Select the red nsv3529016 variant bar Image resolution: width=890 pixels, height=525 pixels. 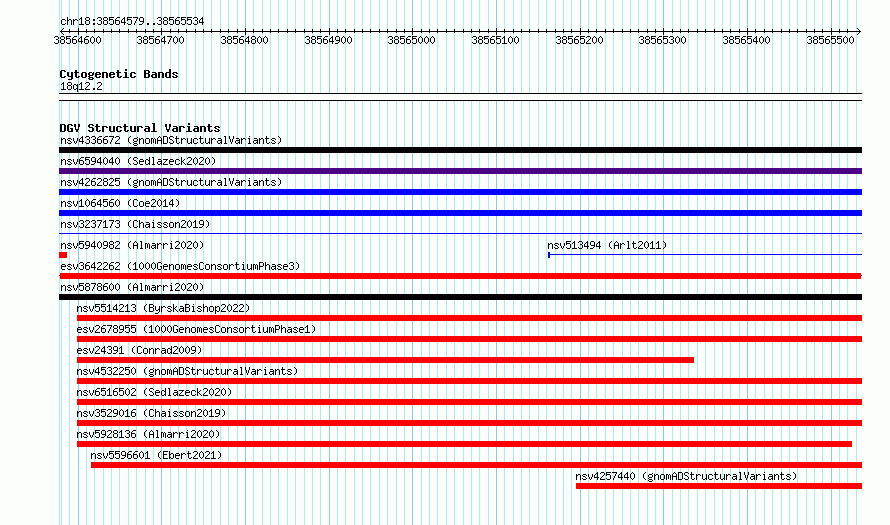pos(469,423)
